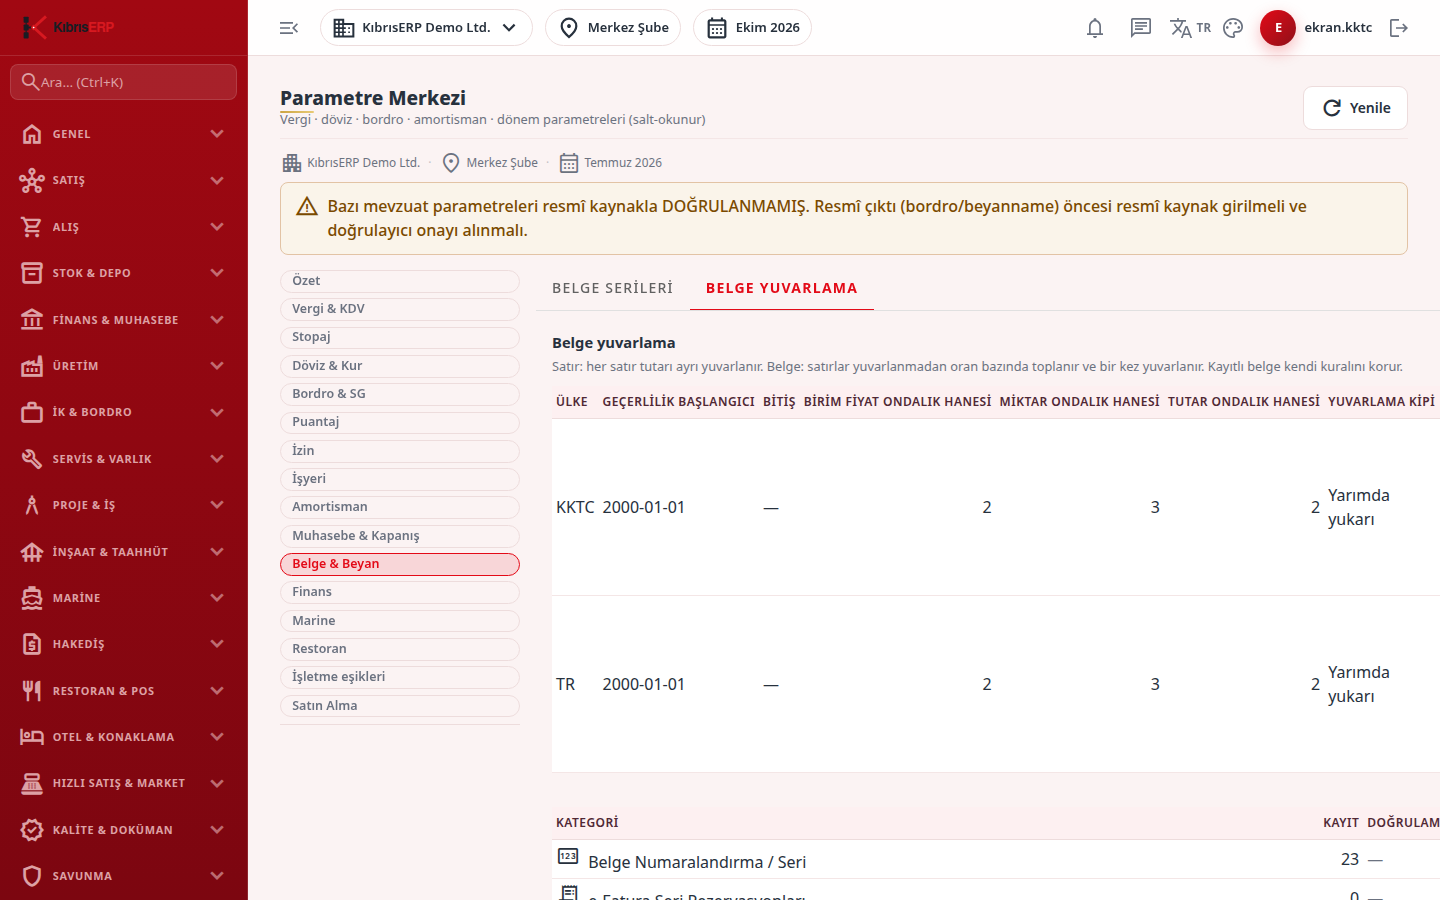Image resolution: width=1440 pixels, height=900 pixels.
Task: Focus the Ara search field
Action: 123,82
